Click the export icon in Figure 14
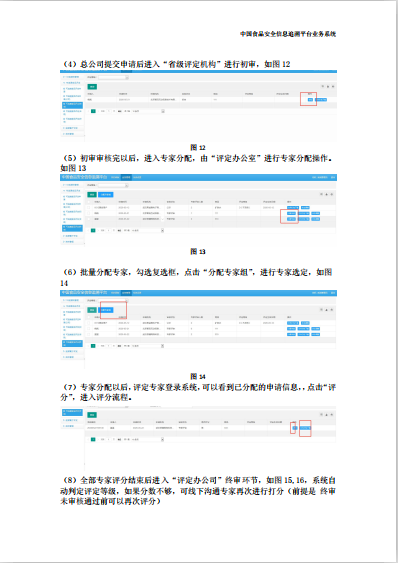 (x=327, y=310)
